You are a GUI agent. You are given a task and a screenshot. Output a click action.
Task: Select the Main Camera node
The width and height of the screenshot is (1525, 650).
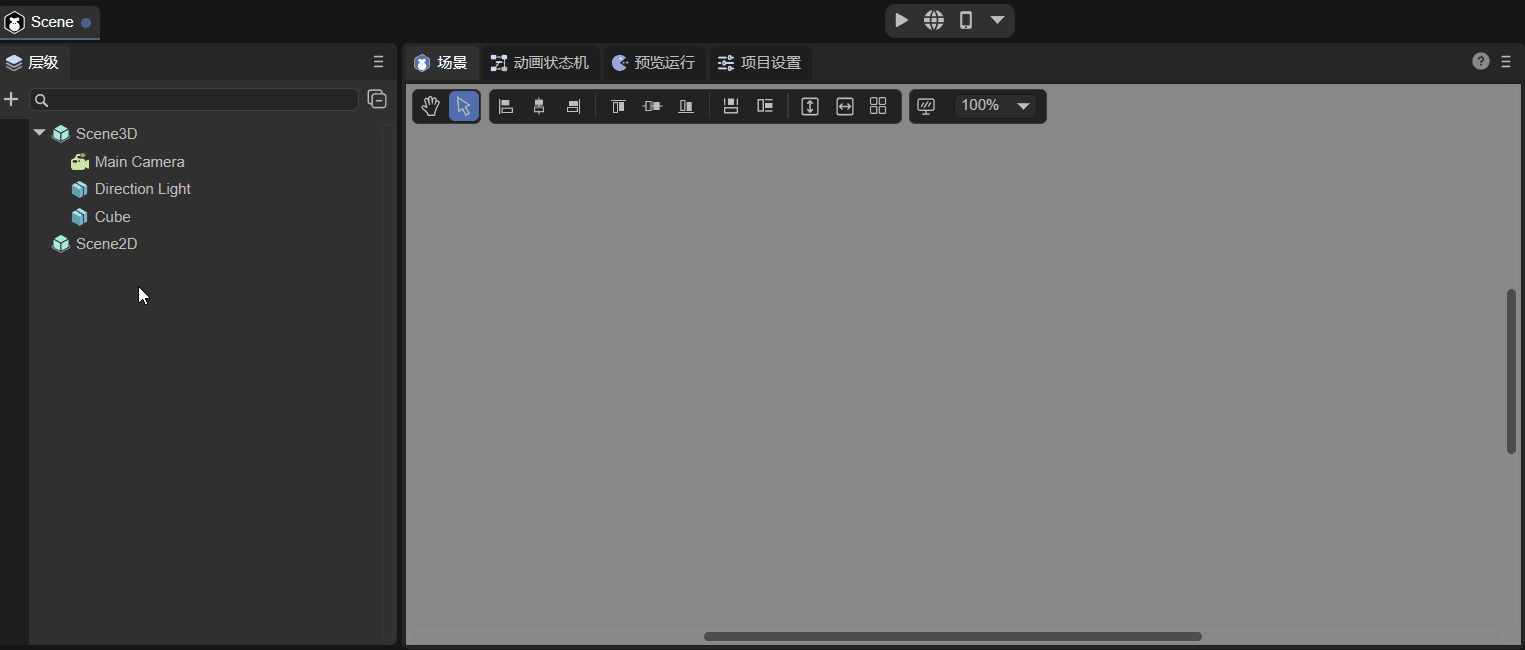click(139, 162)
